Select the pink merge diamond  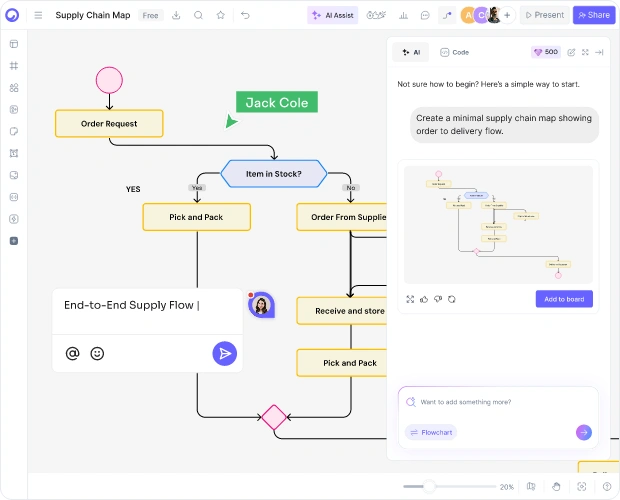point(274,417)
